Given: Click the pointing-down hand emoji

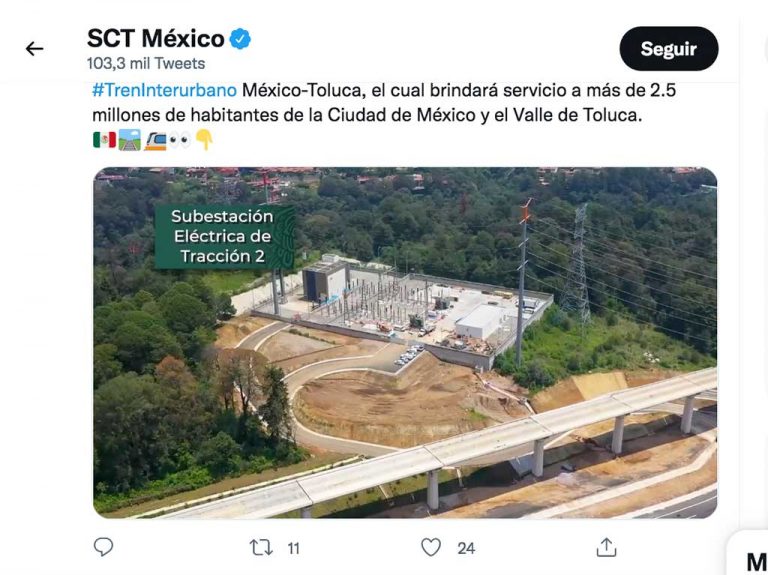Looking at the screenshot, I should pyautogui.click(x=204, y=140).
